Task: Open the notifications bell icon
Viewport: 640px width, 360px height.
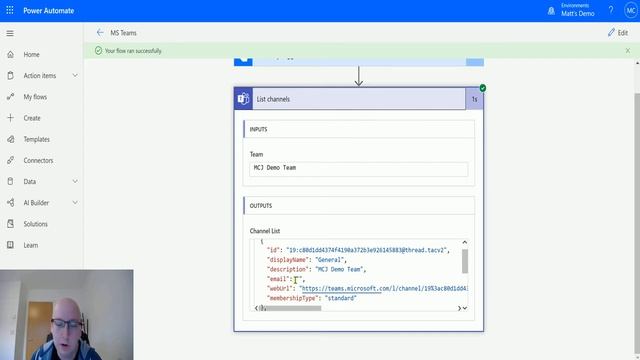Action: pyautogui.click(x=551, y=11)
